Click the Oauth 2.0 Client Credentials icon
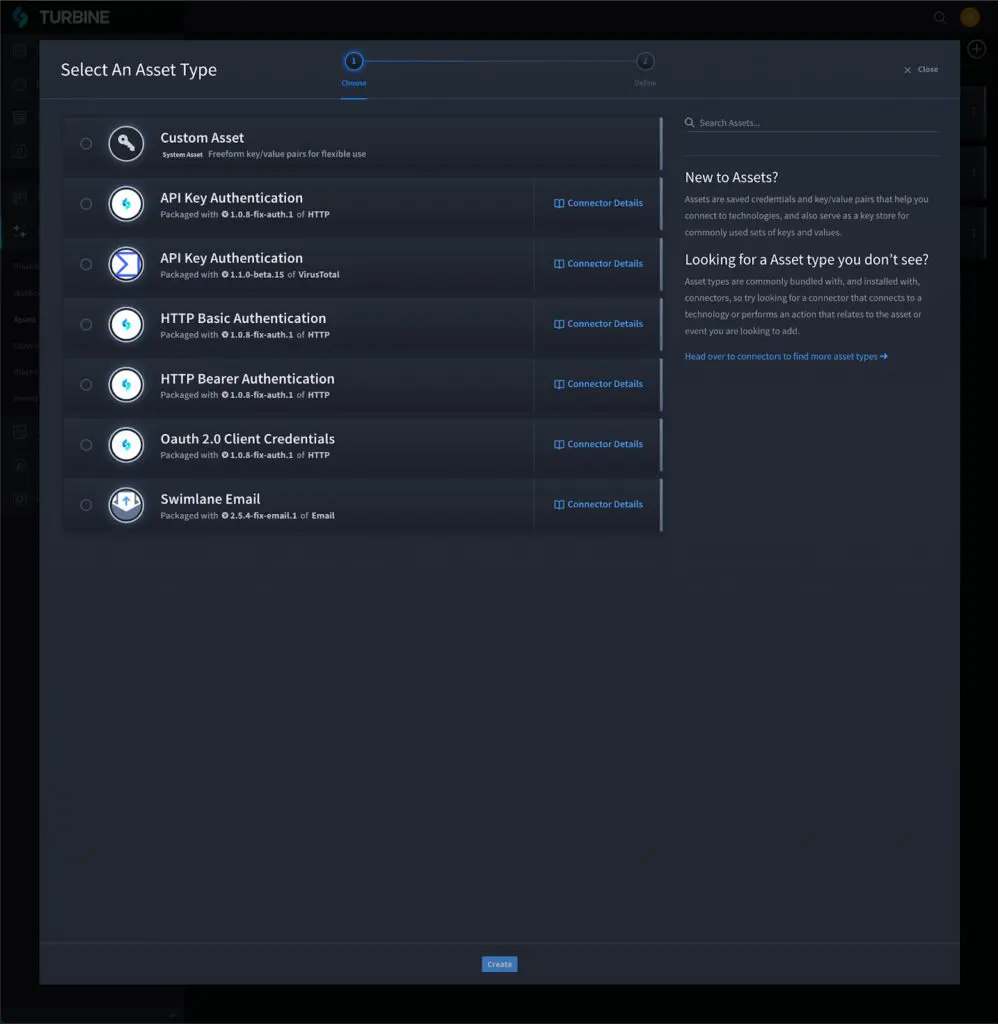998x1024 pixels. tap(126, 444)
